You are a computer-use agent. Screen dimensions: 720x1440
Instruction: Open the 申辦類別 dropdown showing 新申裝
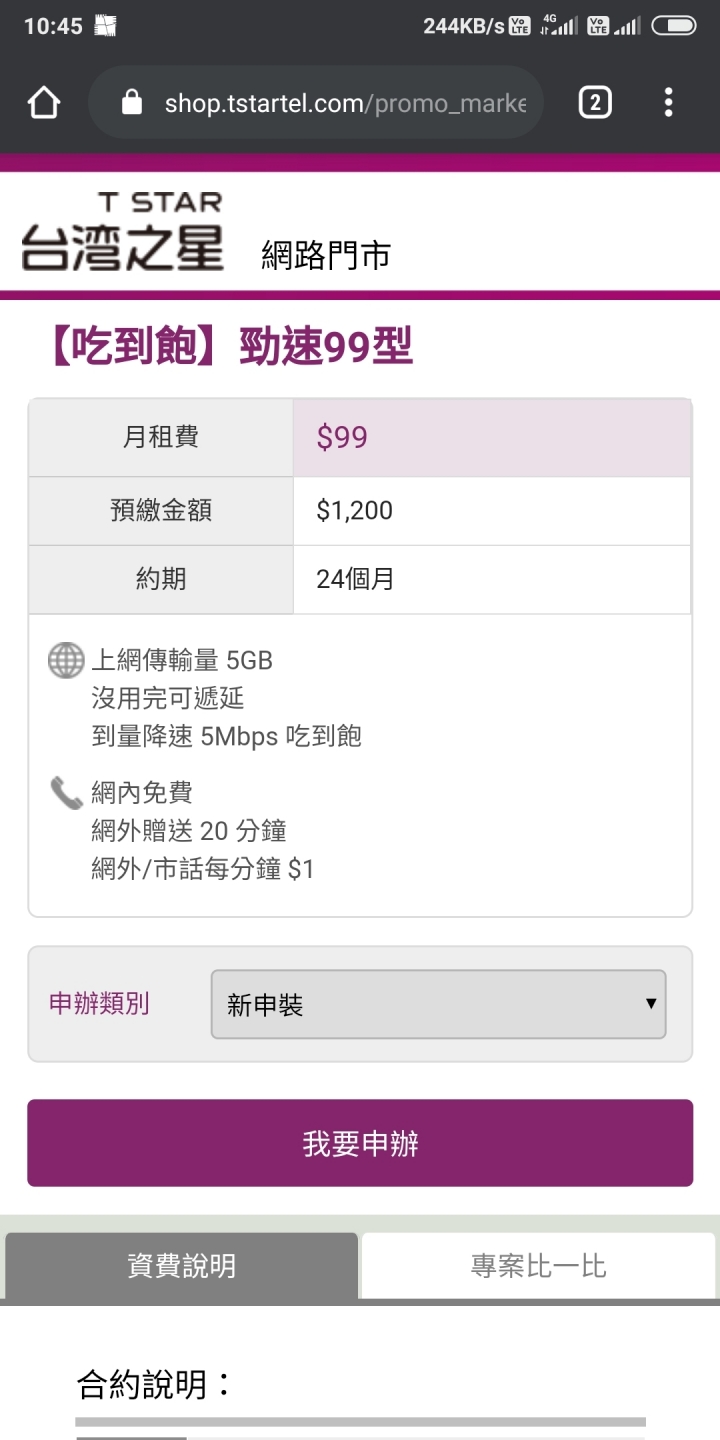pyautogui.click(x=438, y=1004)
